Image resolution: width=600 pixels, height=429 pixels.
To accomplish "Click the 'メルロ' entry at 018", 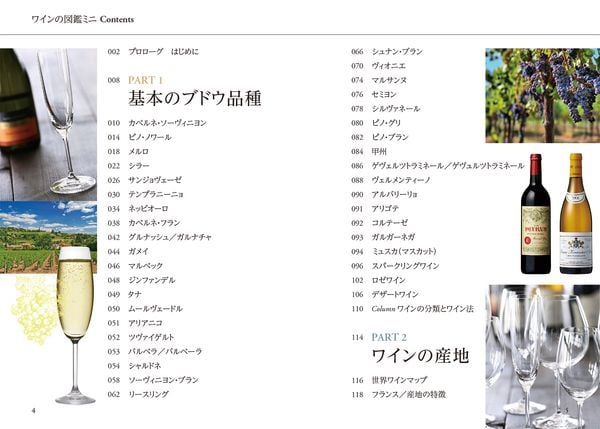I will pos(128,152).
